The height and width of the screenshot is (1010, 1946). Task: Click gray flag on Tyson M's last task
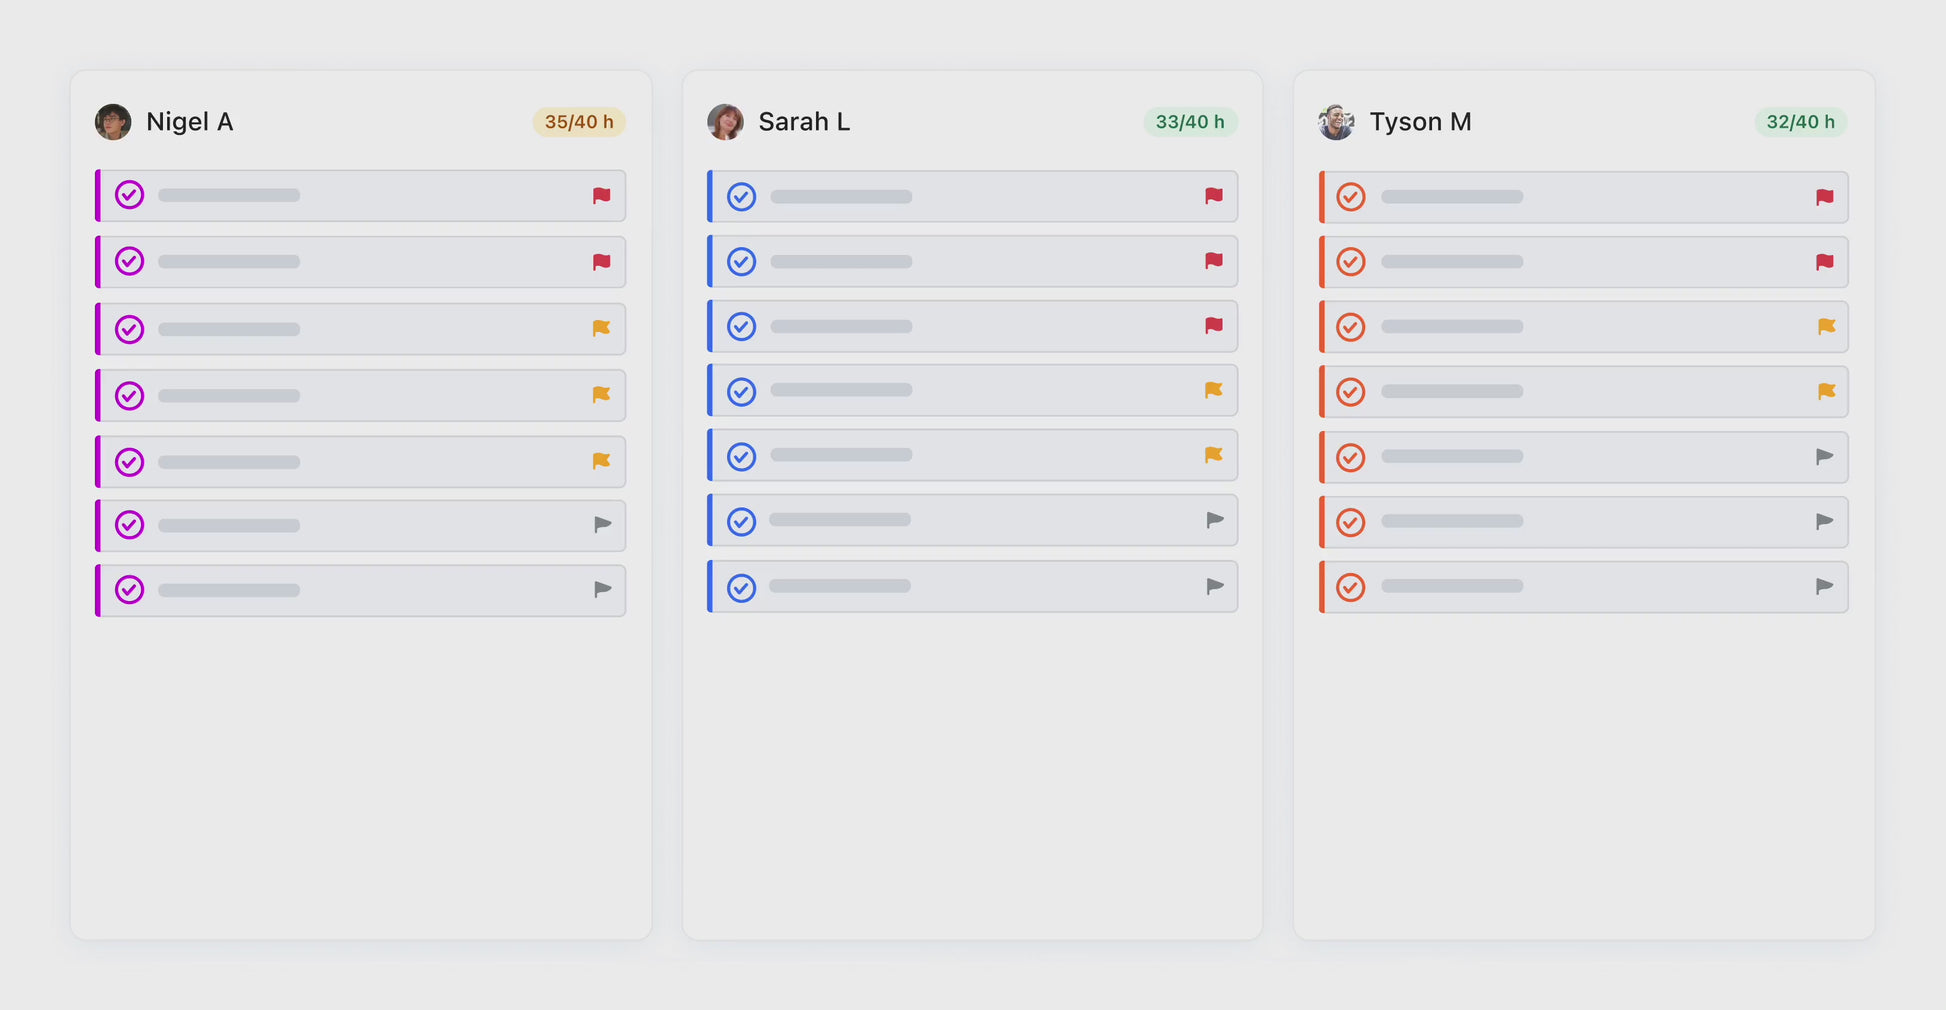[x=1825, y=586]
